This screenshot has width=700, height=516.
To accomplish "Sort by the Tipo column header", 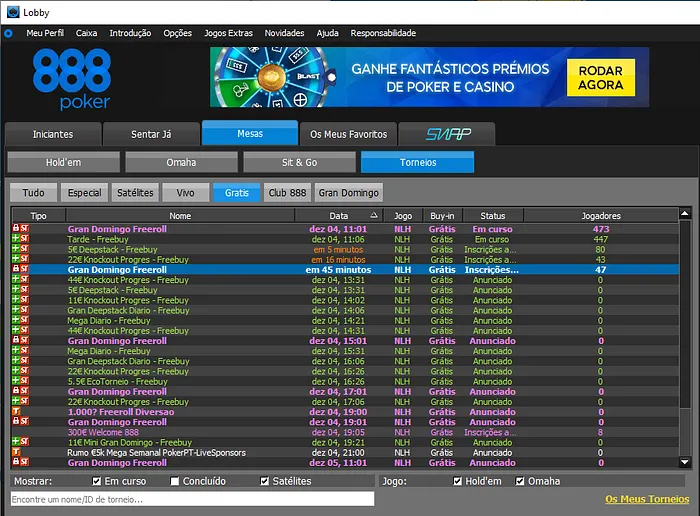I will pyautogui.click(x=39, y=216).
